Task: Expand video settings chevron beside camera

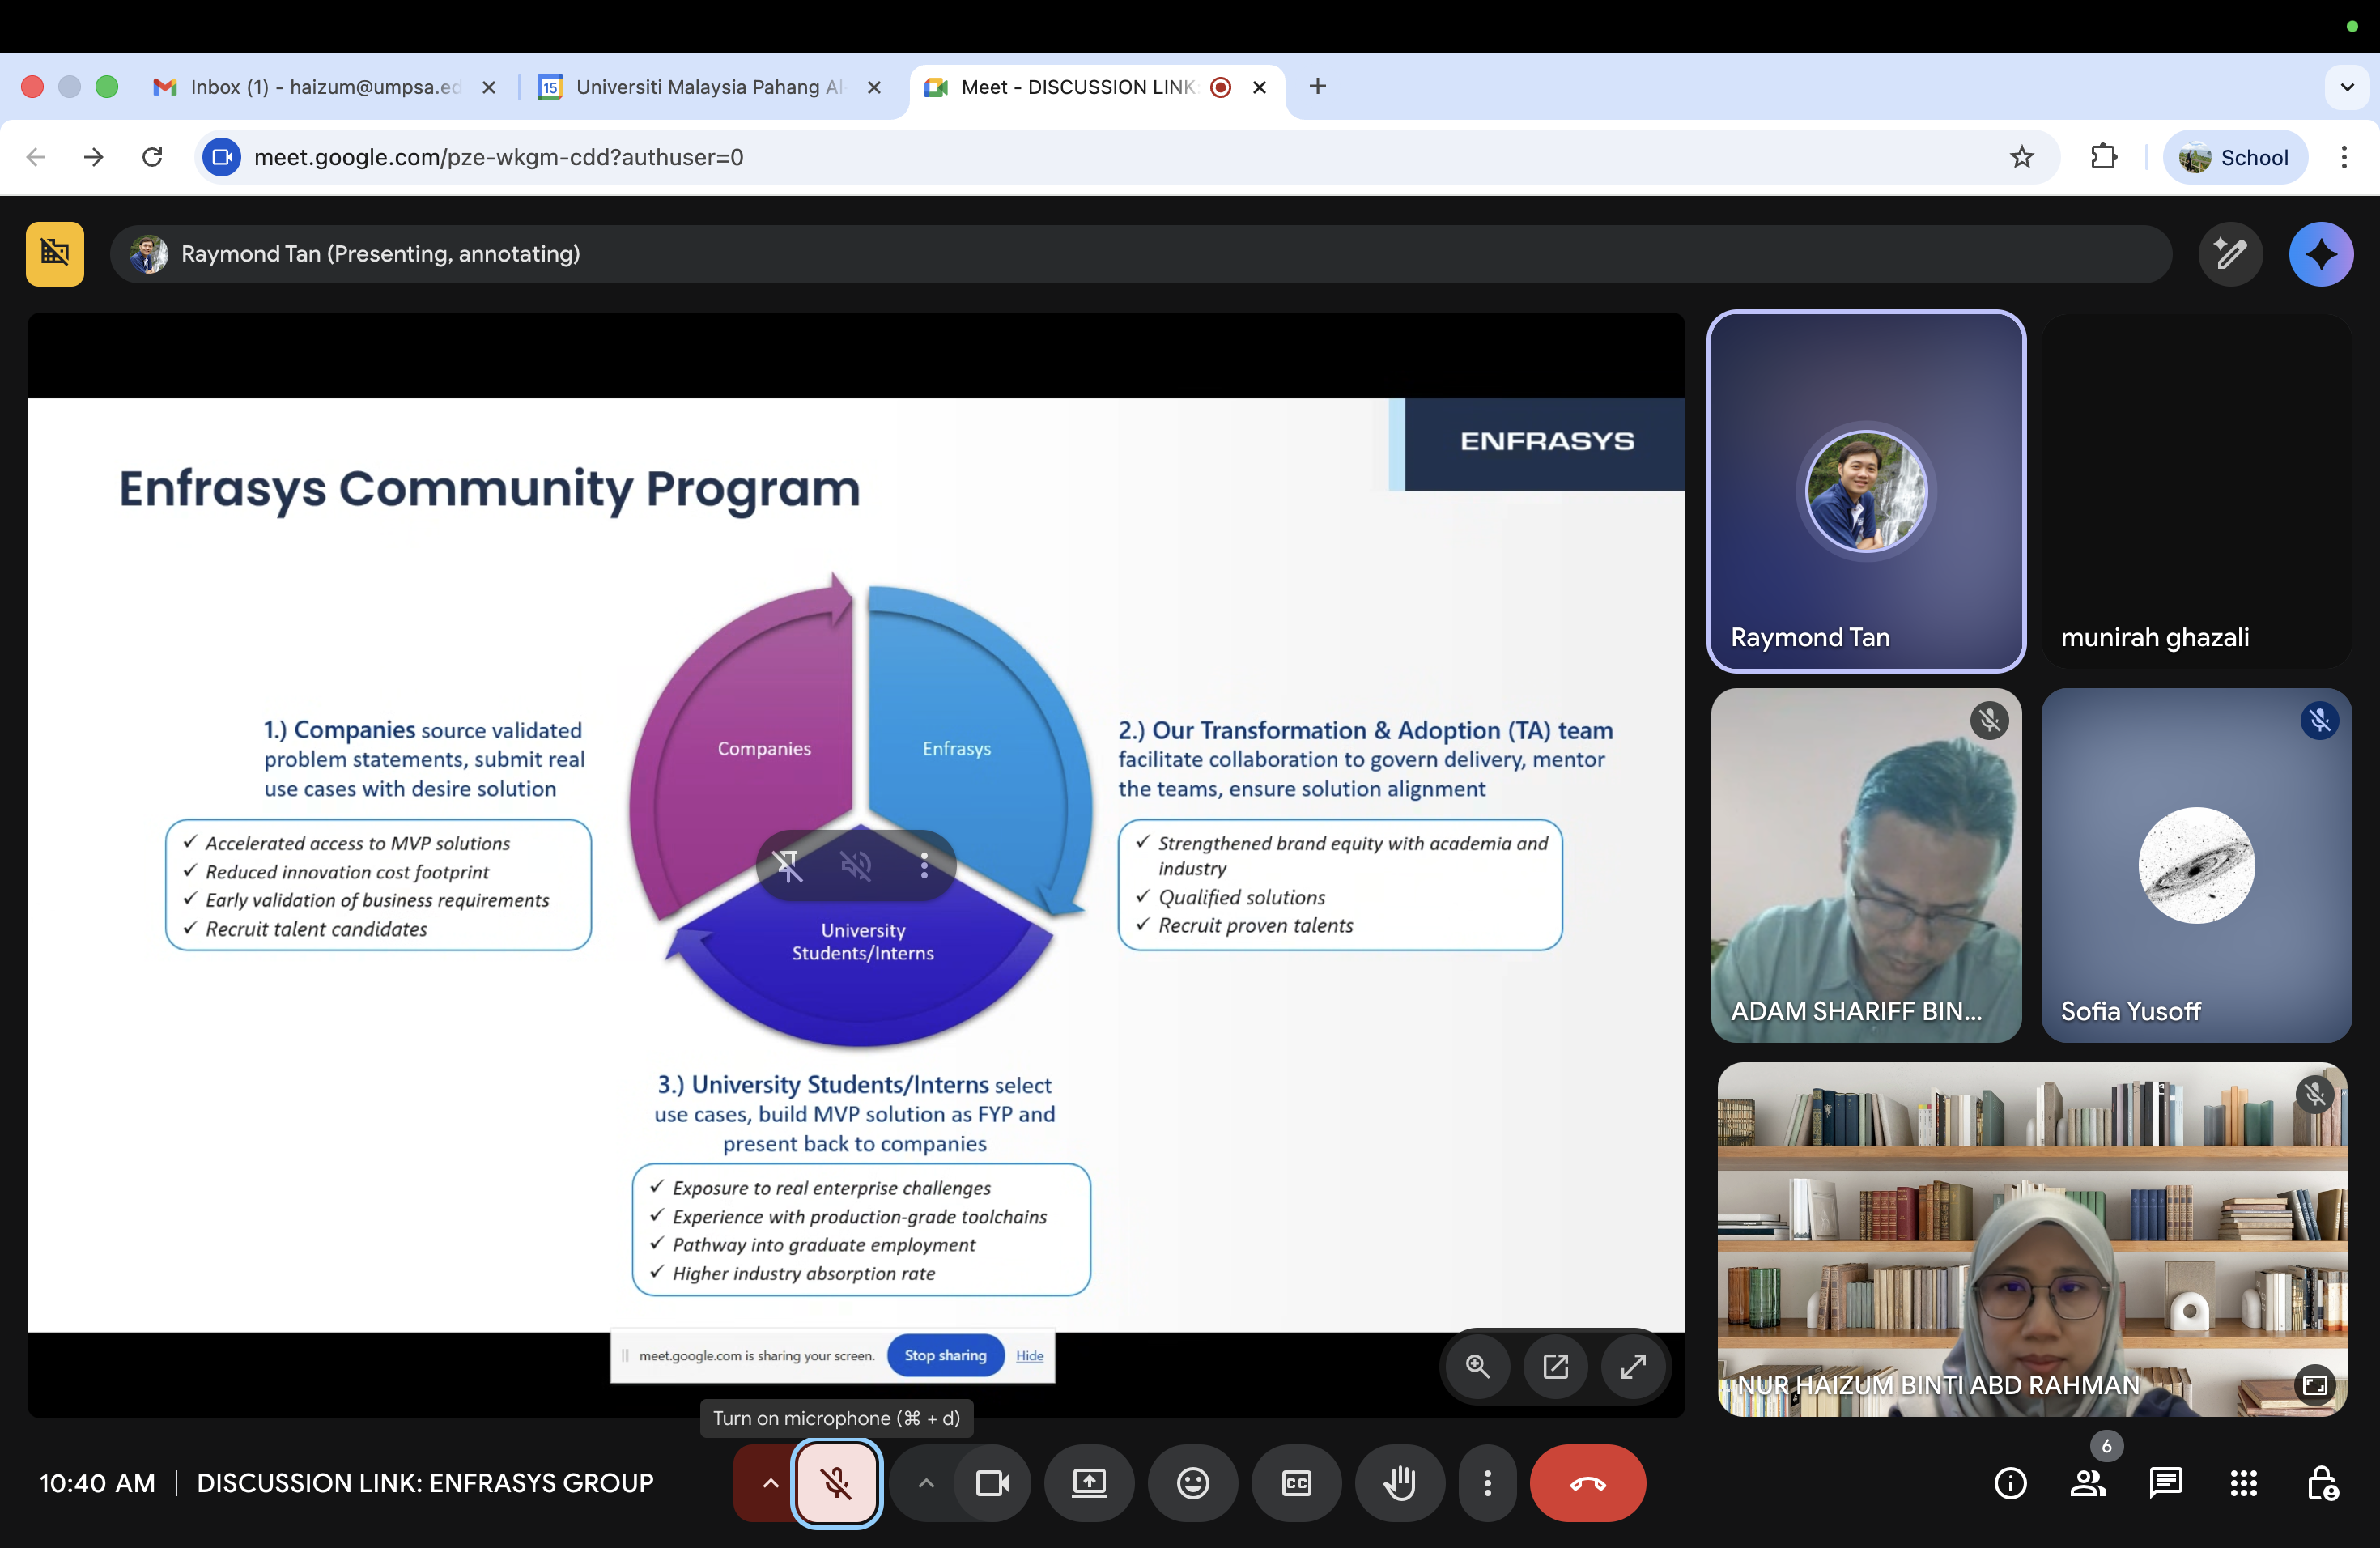Action: click(x=926, y=1483)
